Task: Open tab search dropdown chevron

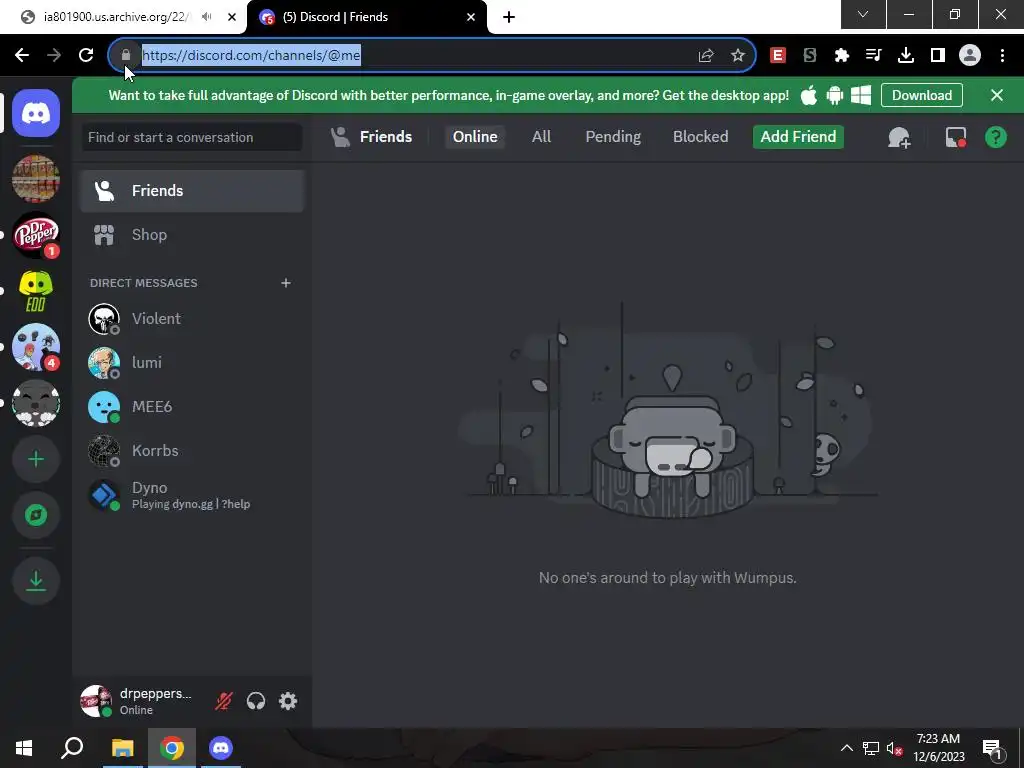Action: tap(863, 14)
